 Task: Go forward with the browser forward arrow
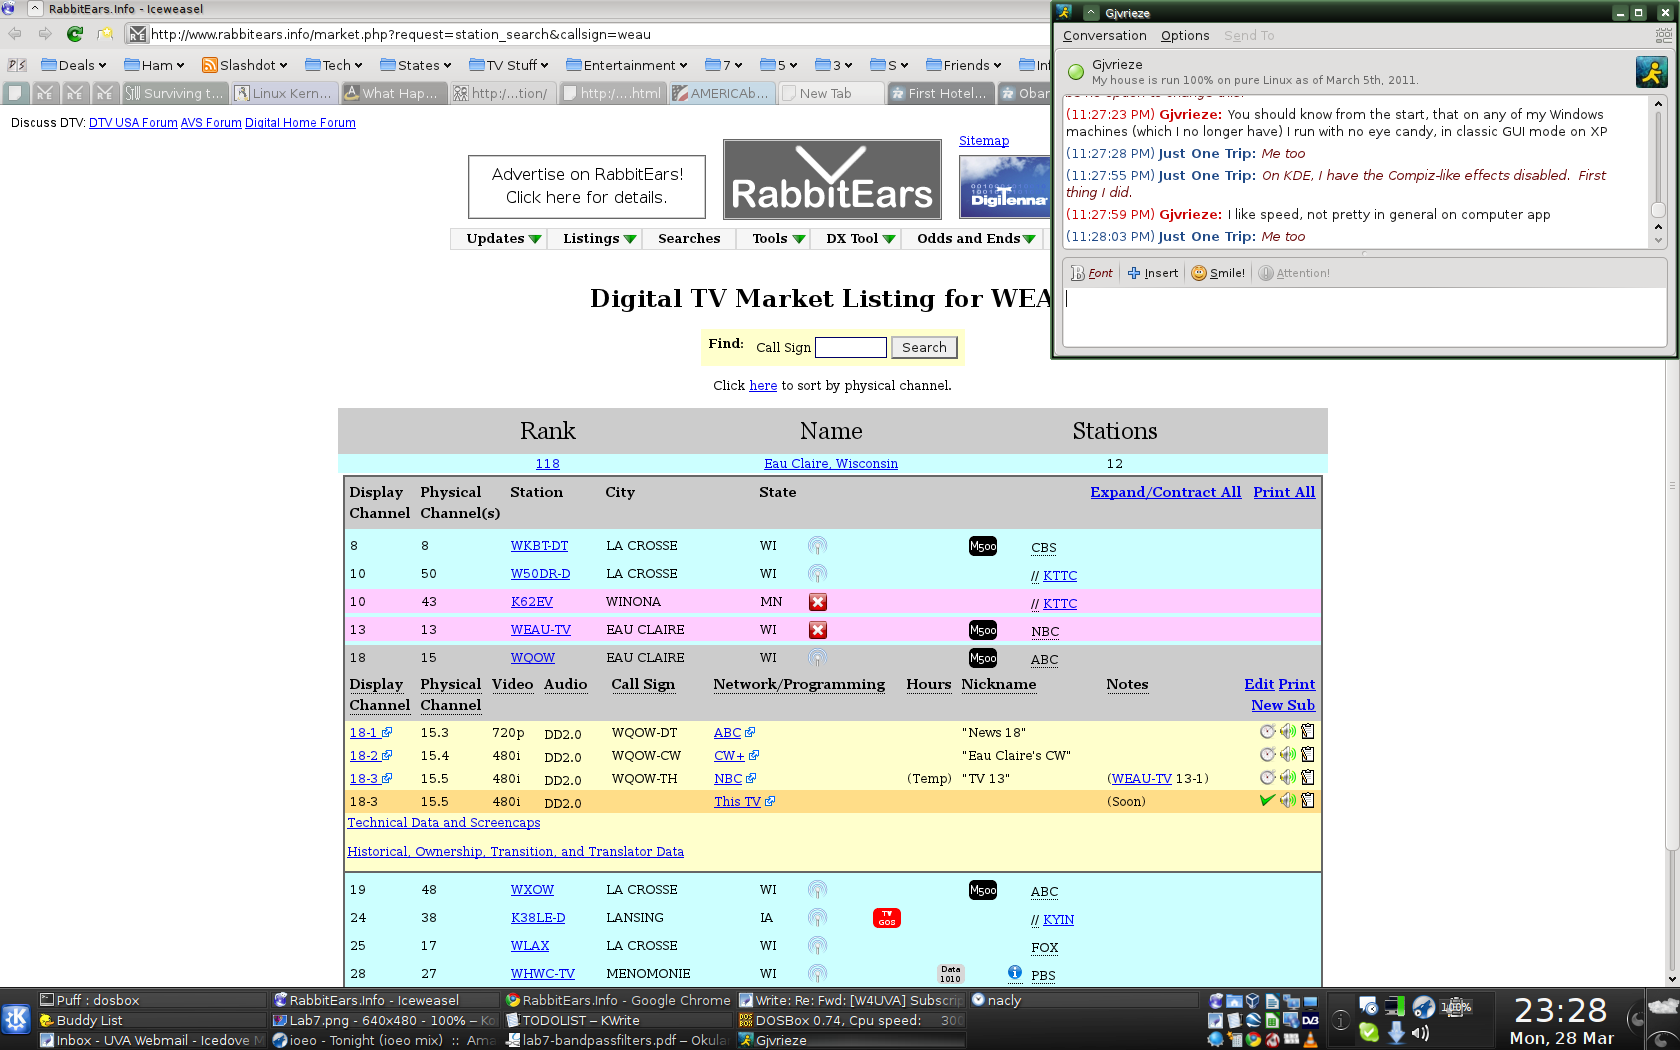pos(45,34)
